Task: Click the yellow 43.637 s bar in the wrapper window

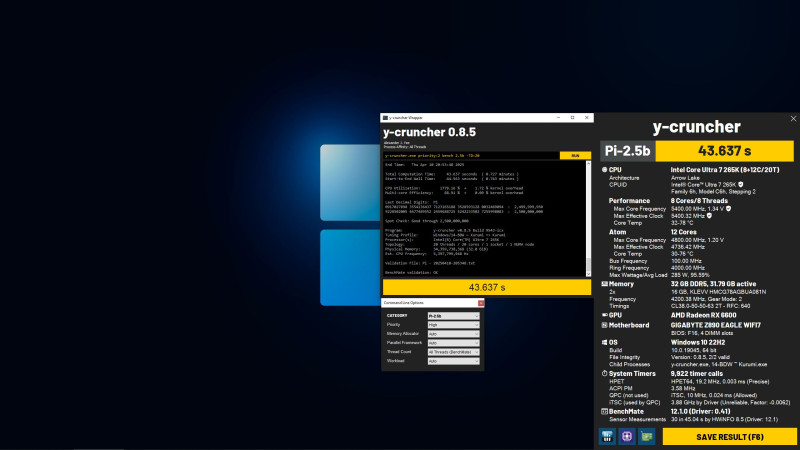Action: click(487, 287)
